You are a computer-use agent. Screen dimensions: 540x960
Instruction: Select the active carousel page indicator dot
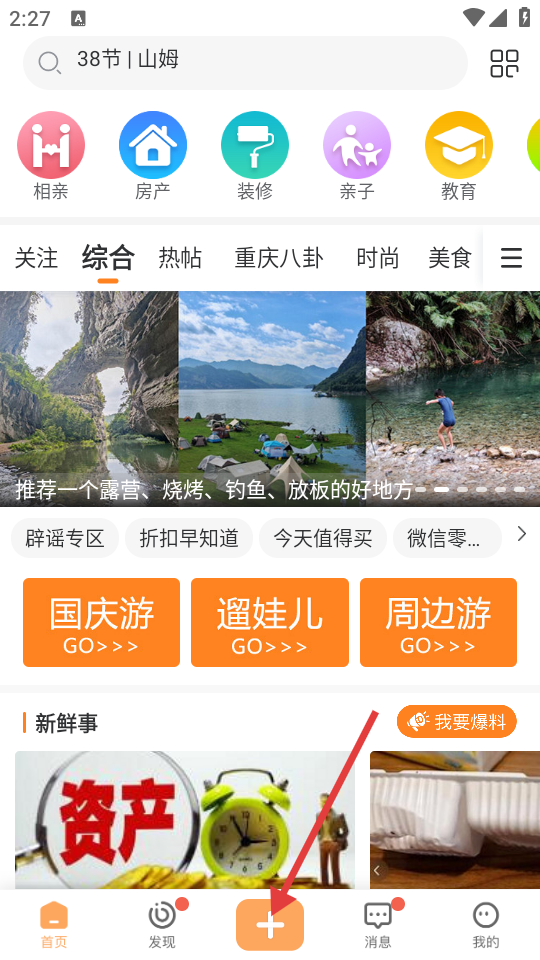click(441, 489)
